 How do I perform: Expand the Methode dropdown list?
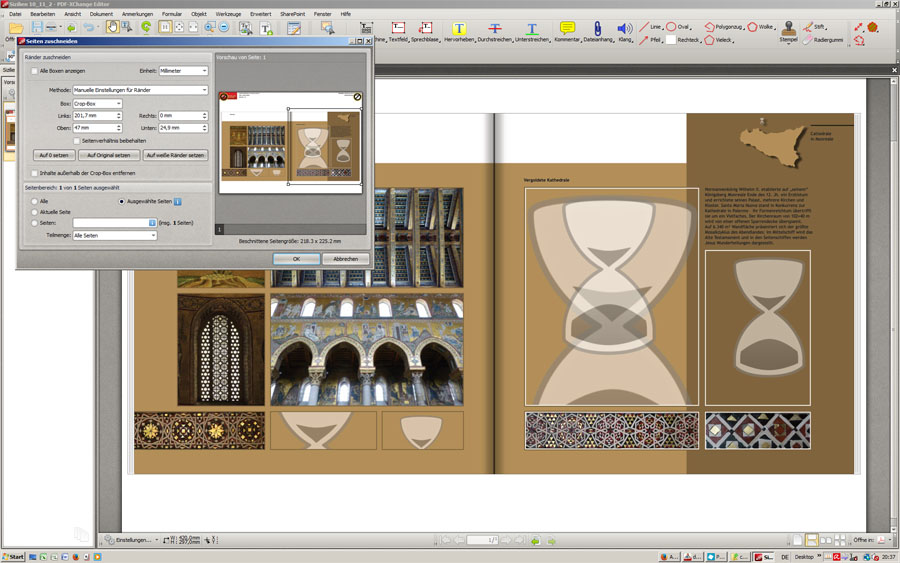pyautogui.click(x=140, y=90)
